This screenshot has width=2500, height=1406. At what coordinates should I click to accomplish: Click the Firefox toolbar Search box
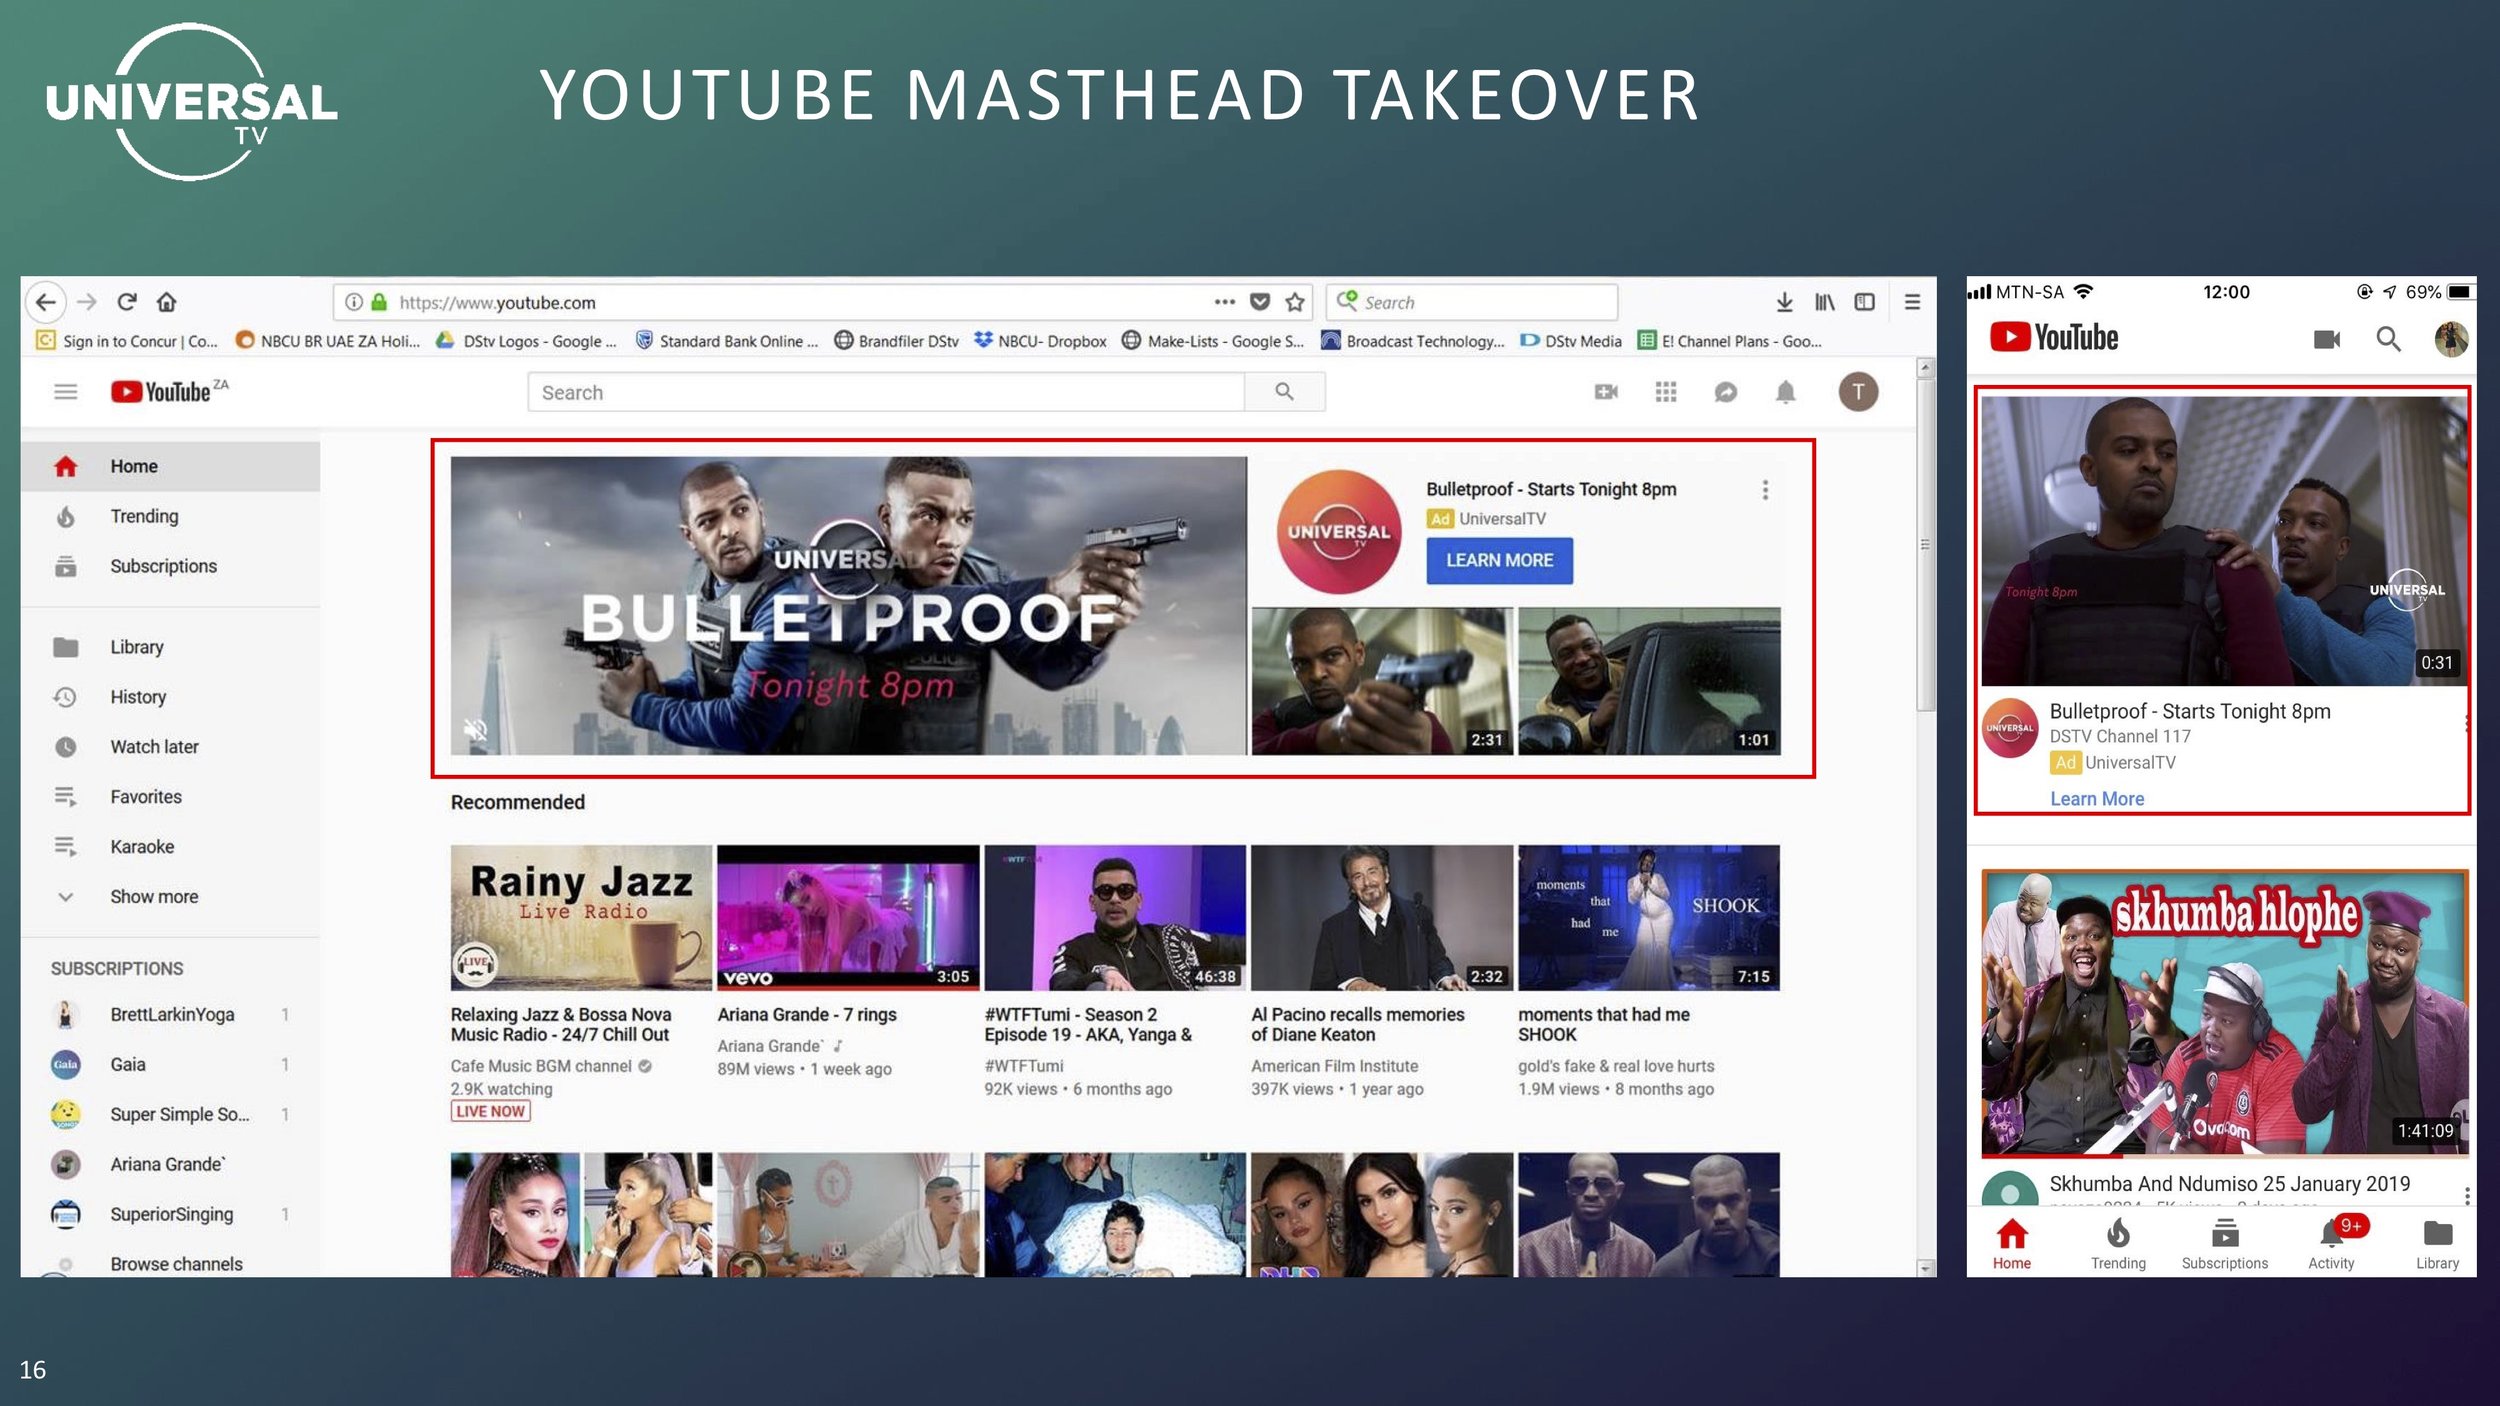pyautogui.click(x=1472, y=302)
